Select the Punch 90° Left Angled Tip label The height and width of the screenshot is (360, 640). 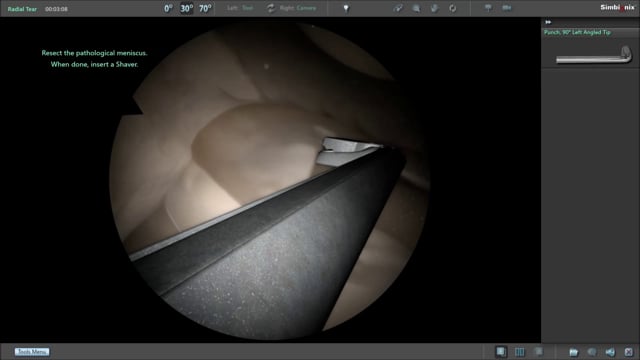577,32
